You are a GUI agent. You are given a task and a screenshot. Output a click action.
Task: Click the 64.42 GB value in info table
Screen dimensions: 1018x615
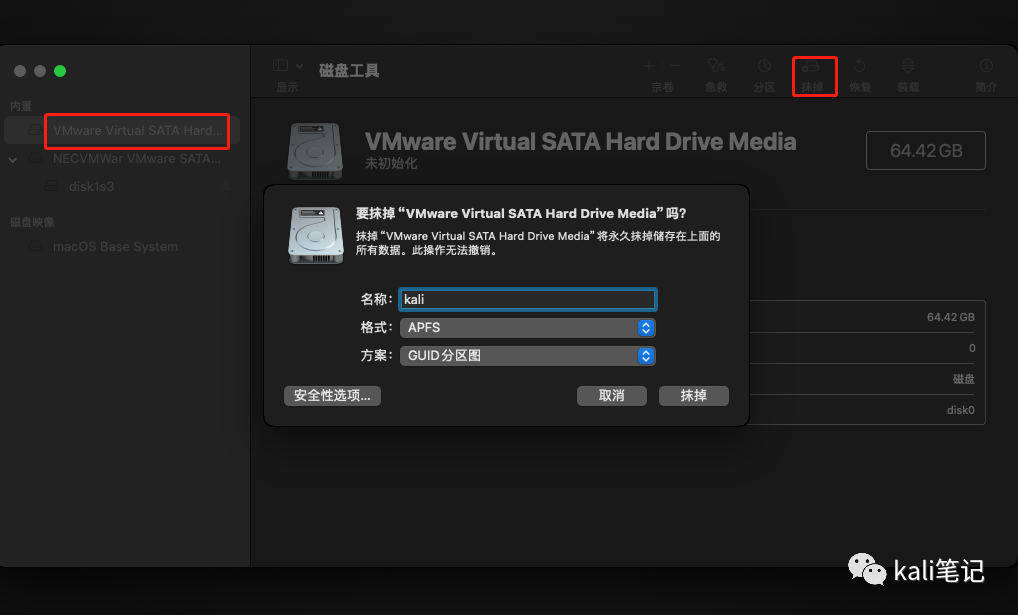950,317
